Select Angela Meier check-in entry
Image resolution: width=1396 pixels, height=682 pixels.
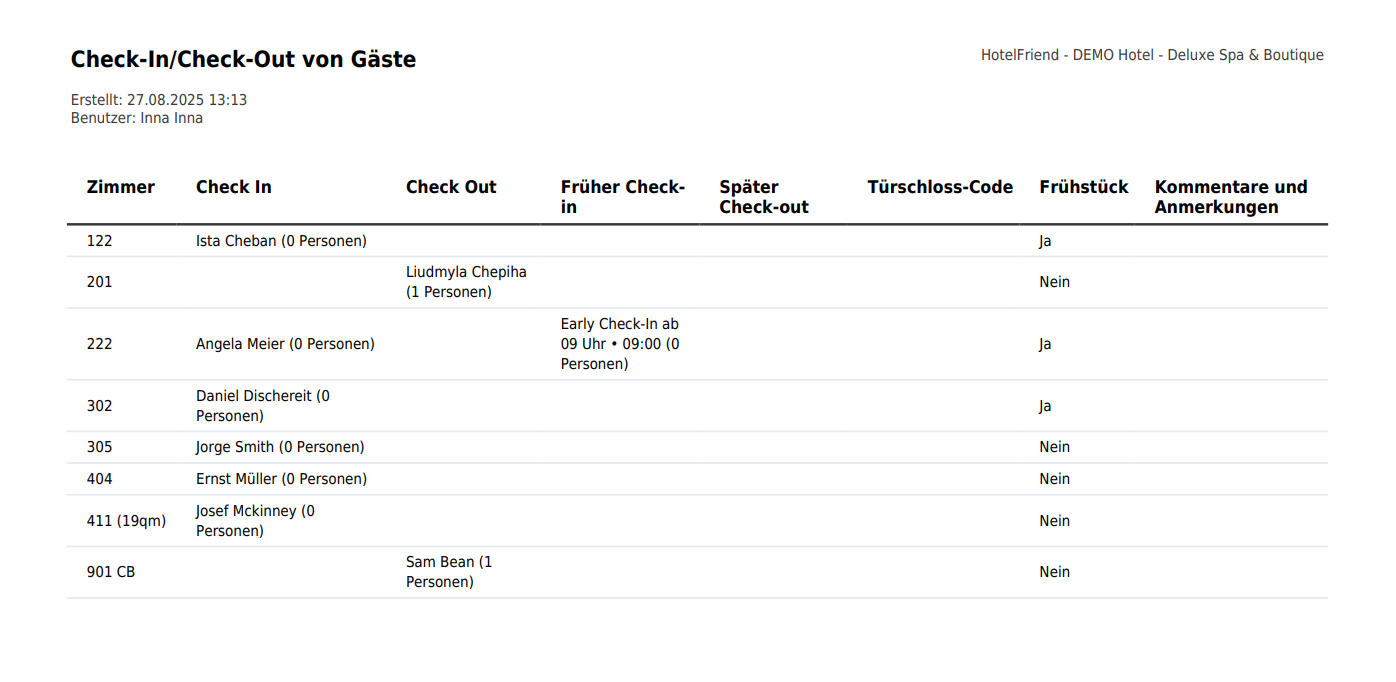[285, 344]
